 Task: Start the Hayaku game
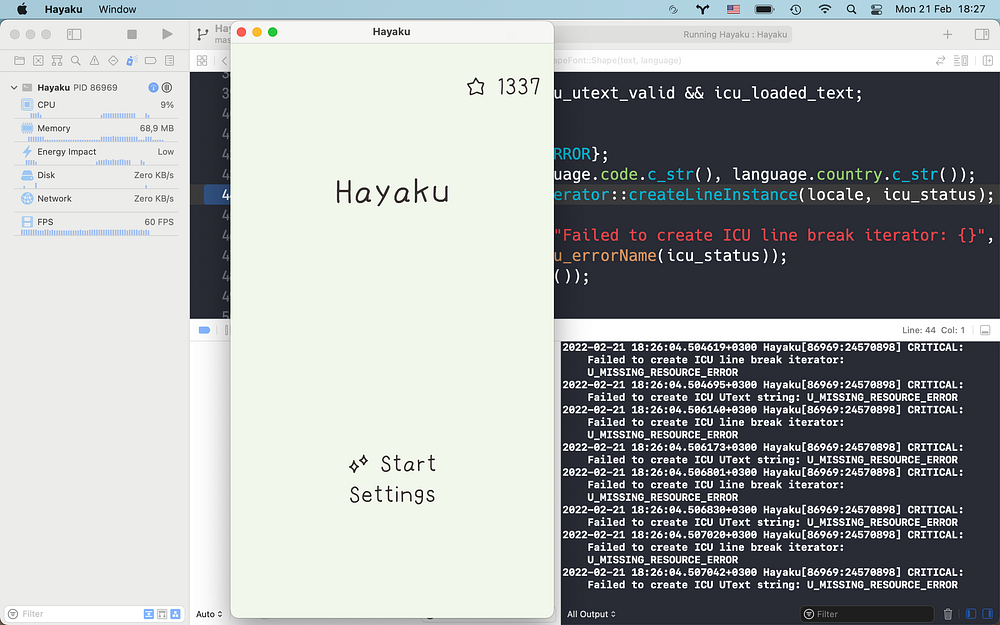(x=393, y=464)
